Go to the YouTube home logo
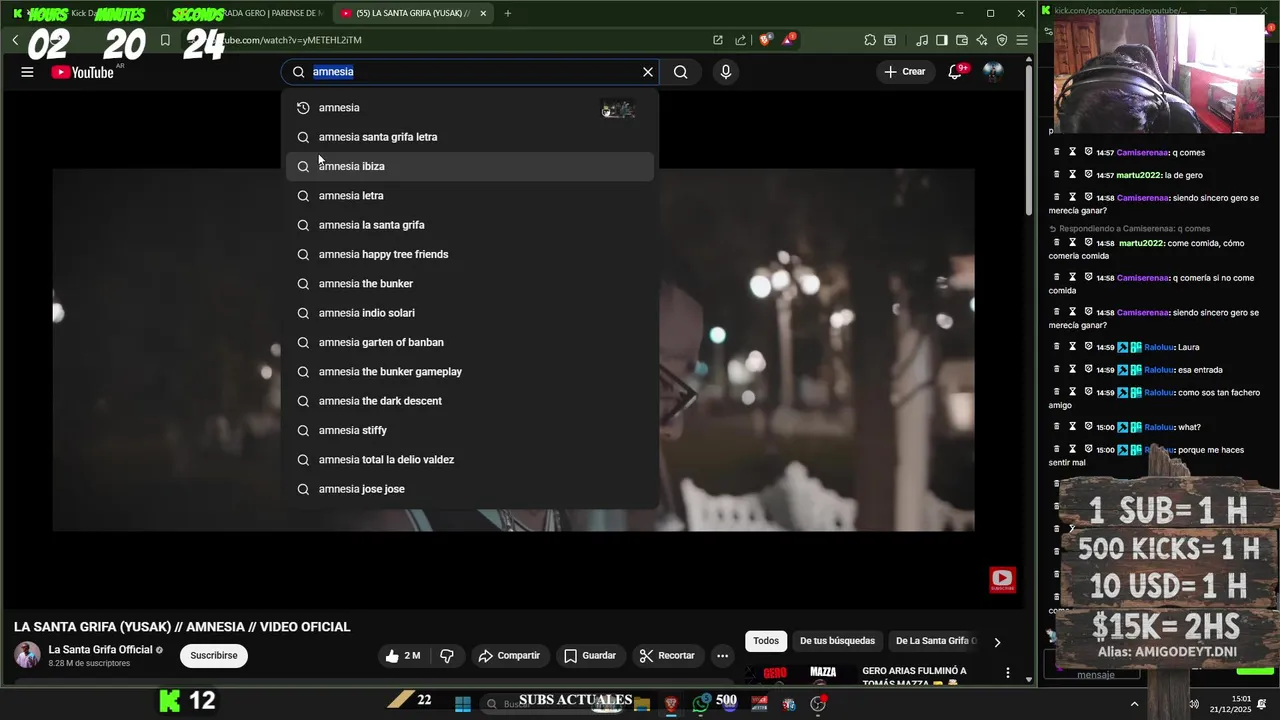The width and height of the screenshot is (1280, 720). 83,72
